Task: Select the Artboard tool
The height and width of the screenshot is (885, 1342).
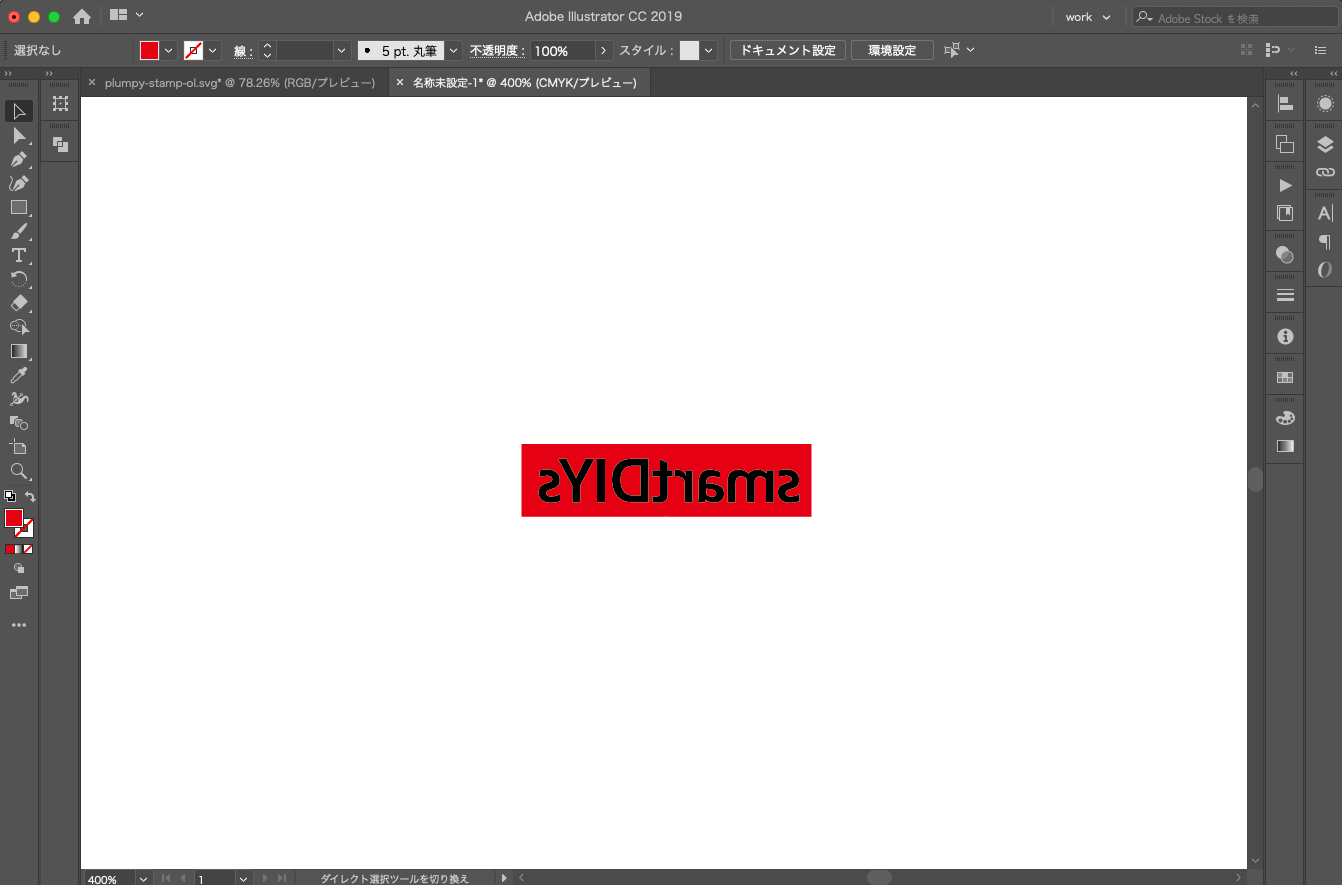Action: (19, 447)
